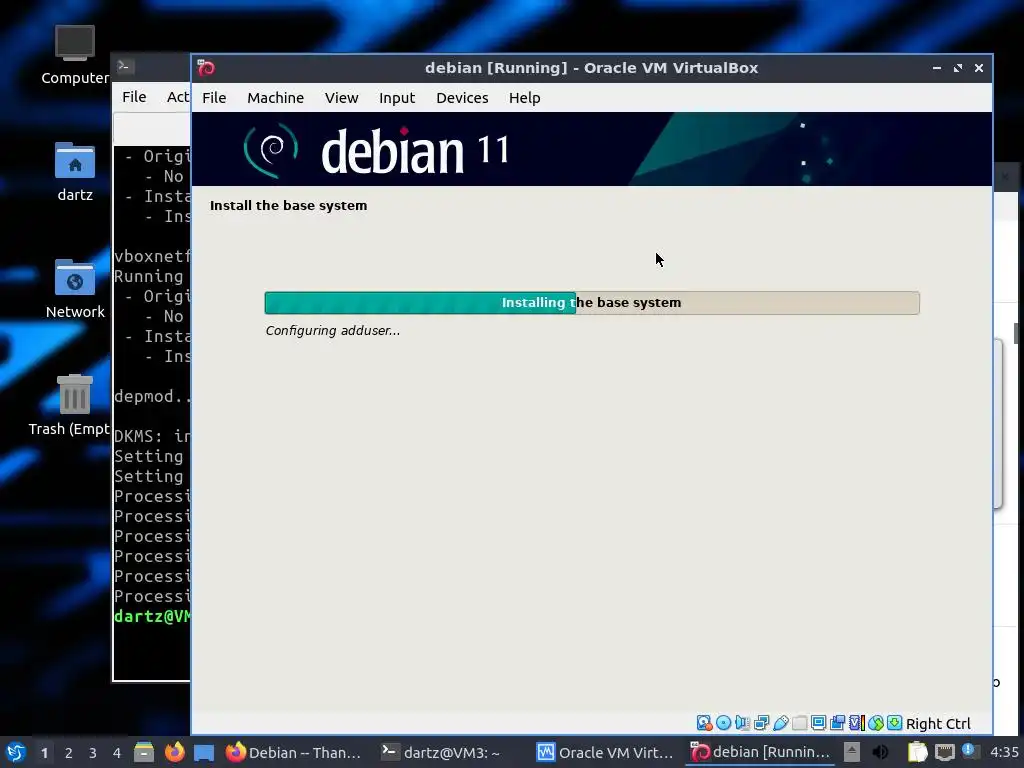Switch to dartz@VM3 terminal task
1024x768 pixels.
coord(441,752)
